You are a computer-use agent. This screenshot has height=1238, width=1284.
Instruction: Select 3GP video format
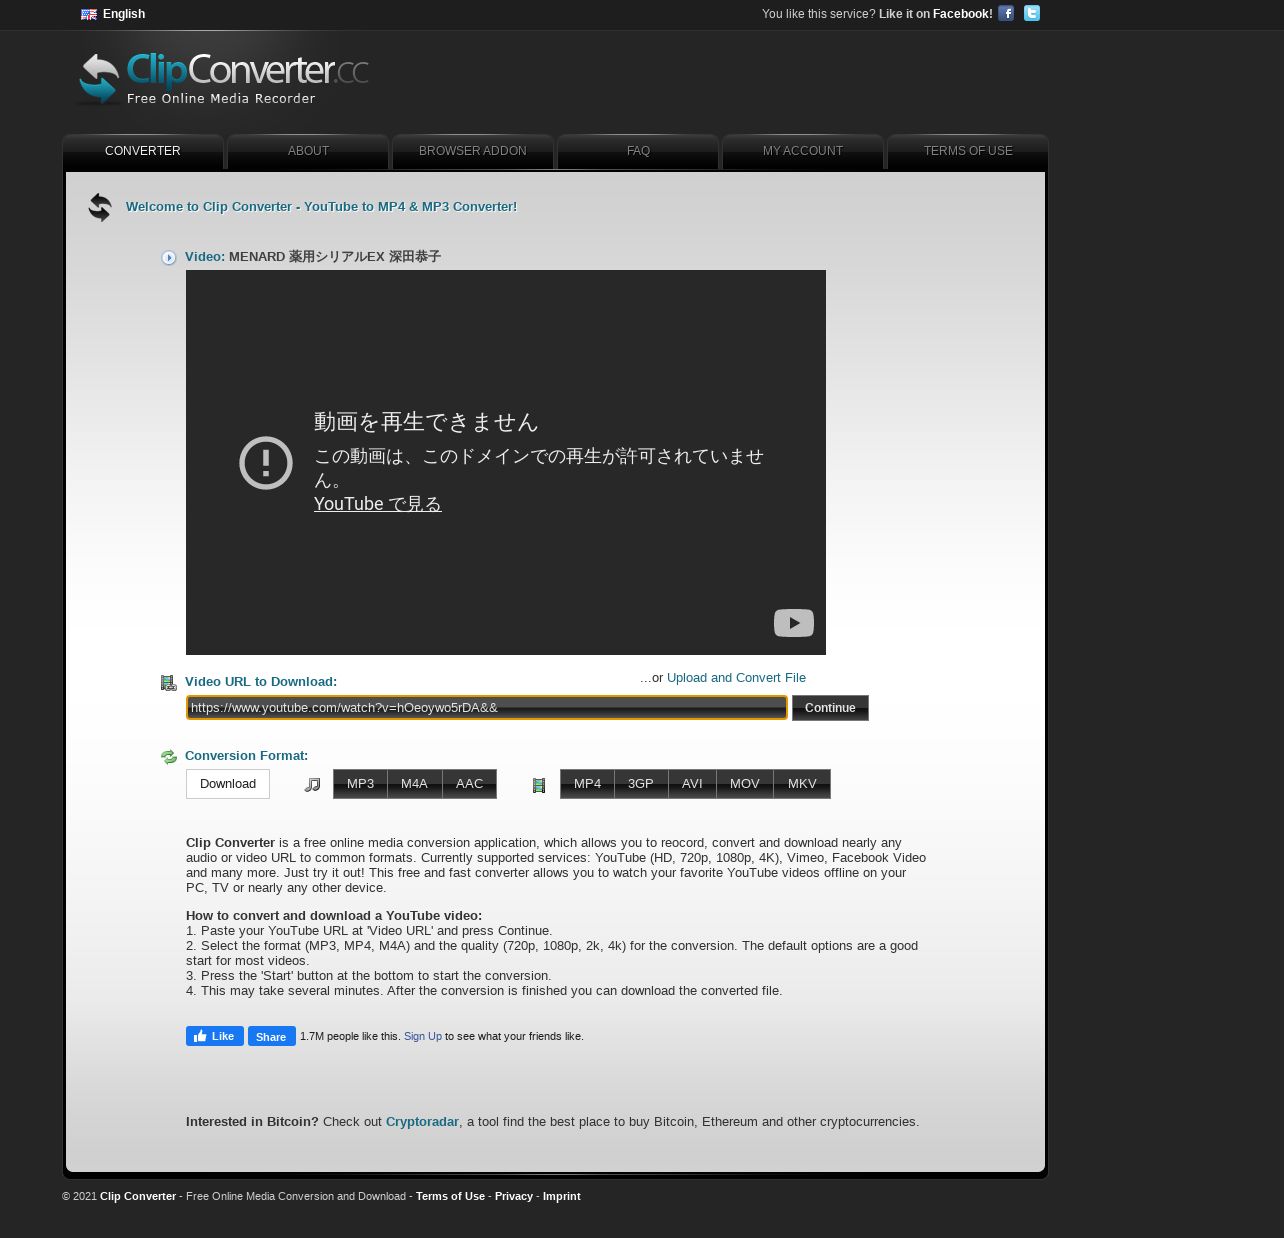coord(640,784)
